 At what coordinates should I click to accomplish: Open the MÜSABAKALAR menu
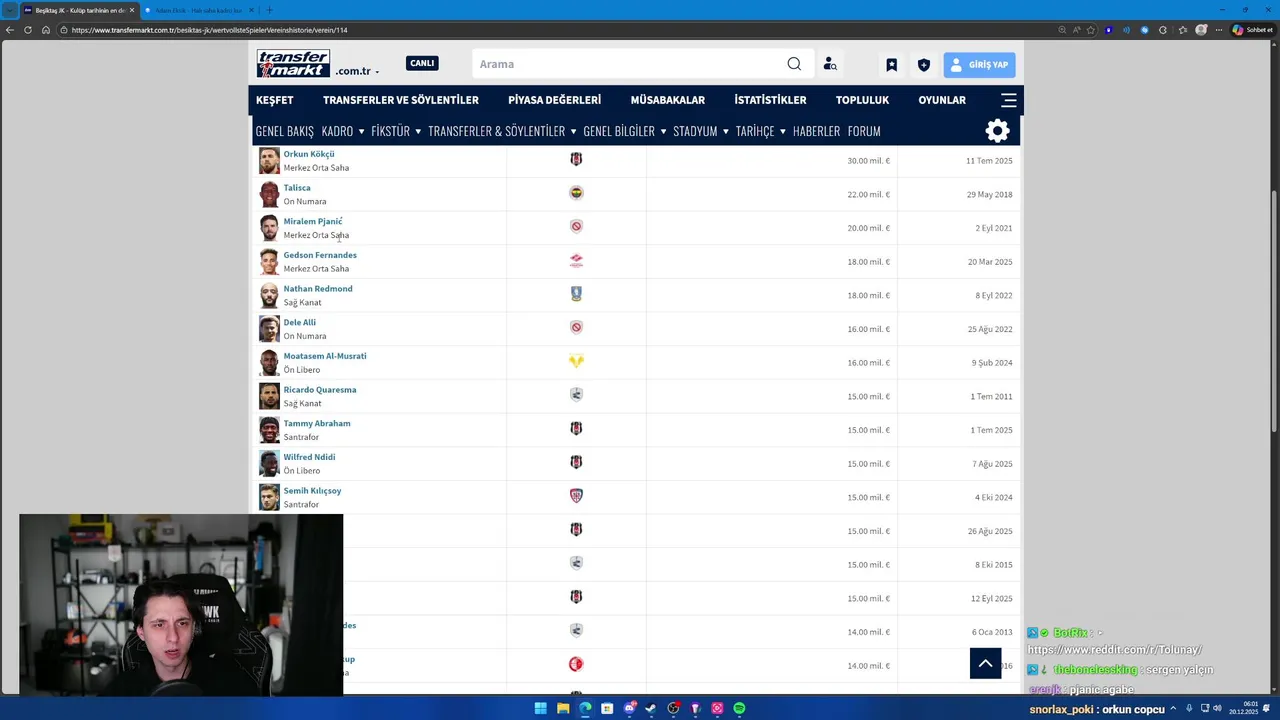(x=668, y=100)
